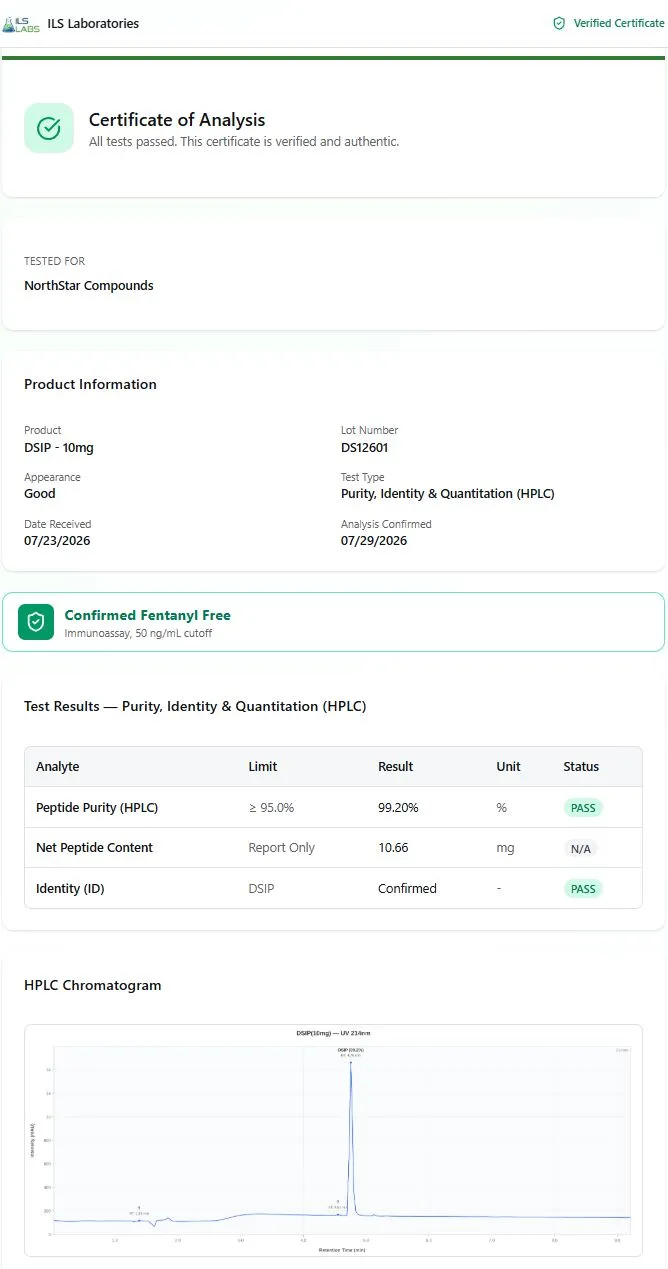This screenshot has height=1269, width=668.
Task: Click the lot number DS12601
Action: tap(364, 448)
